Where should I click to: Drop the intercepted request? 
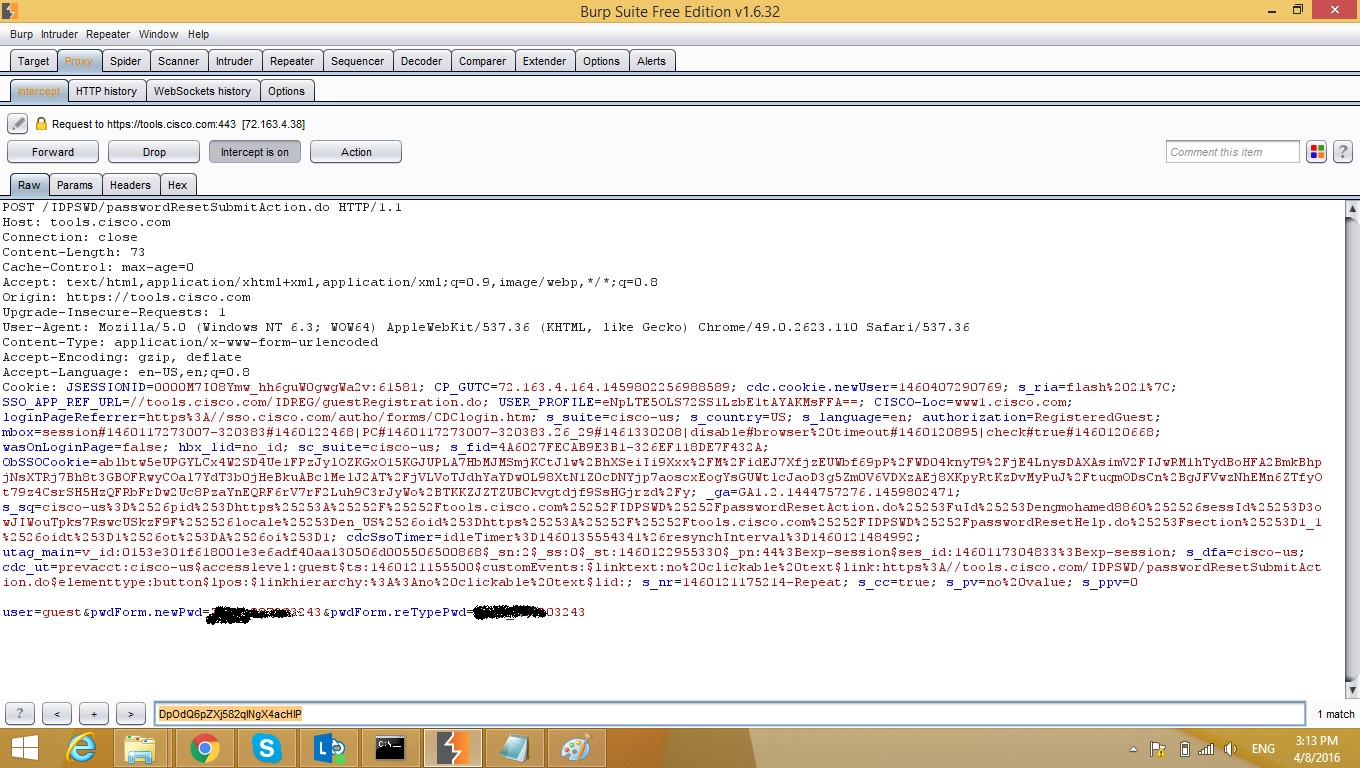(x=154, y=152)
